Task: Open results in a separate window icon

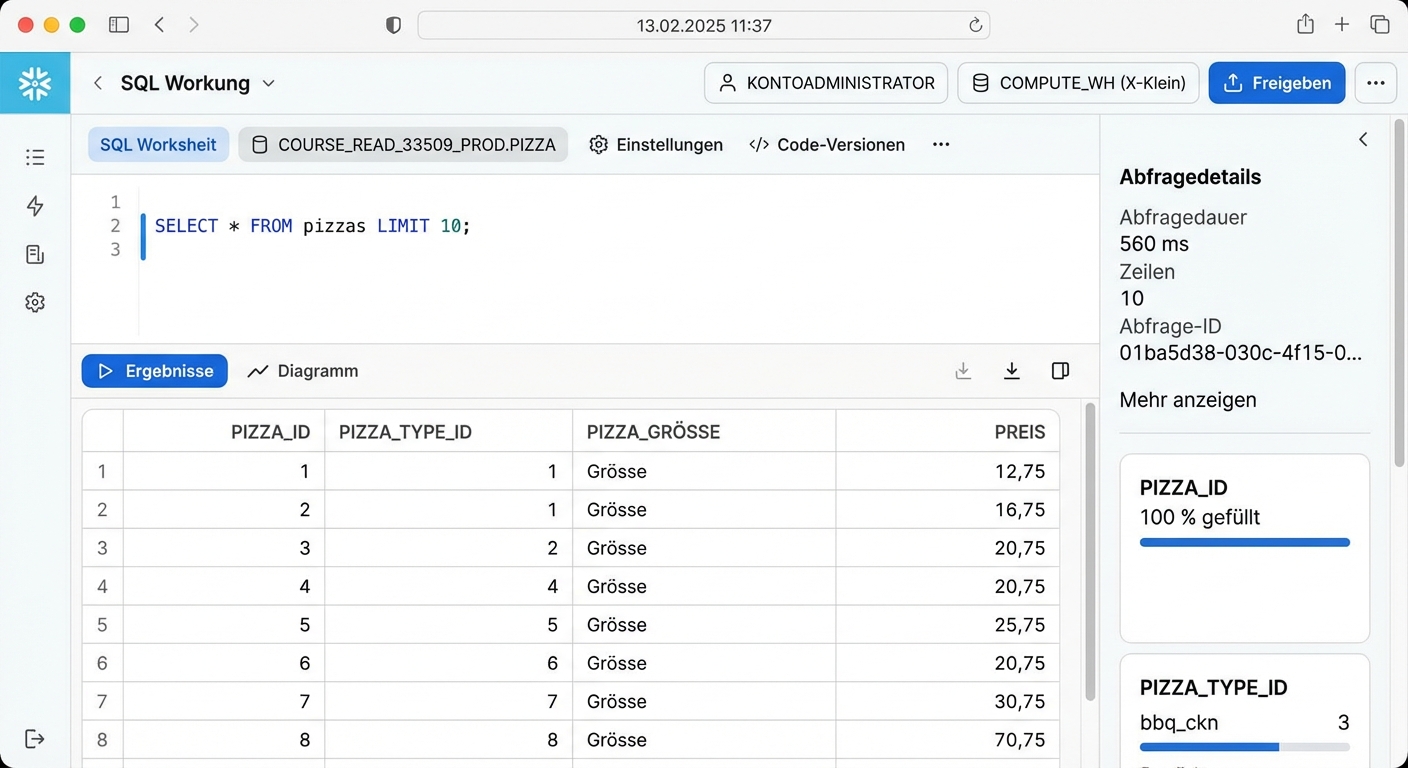Action: click(1060, 370)
